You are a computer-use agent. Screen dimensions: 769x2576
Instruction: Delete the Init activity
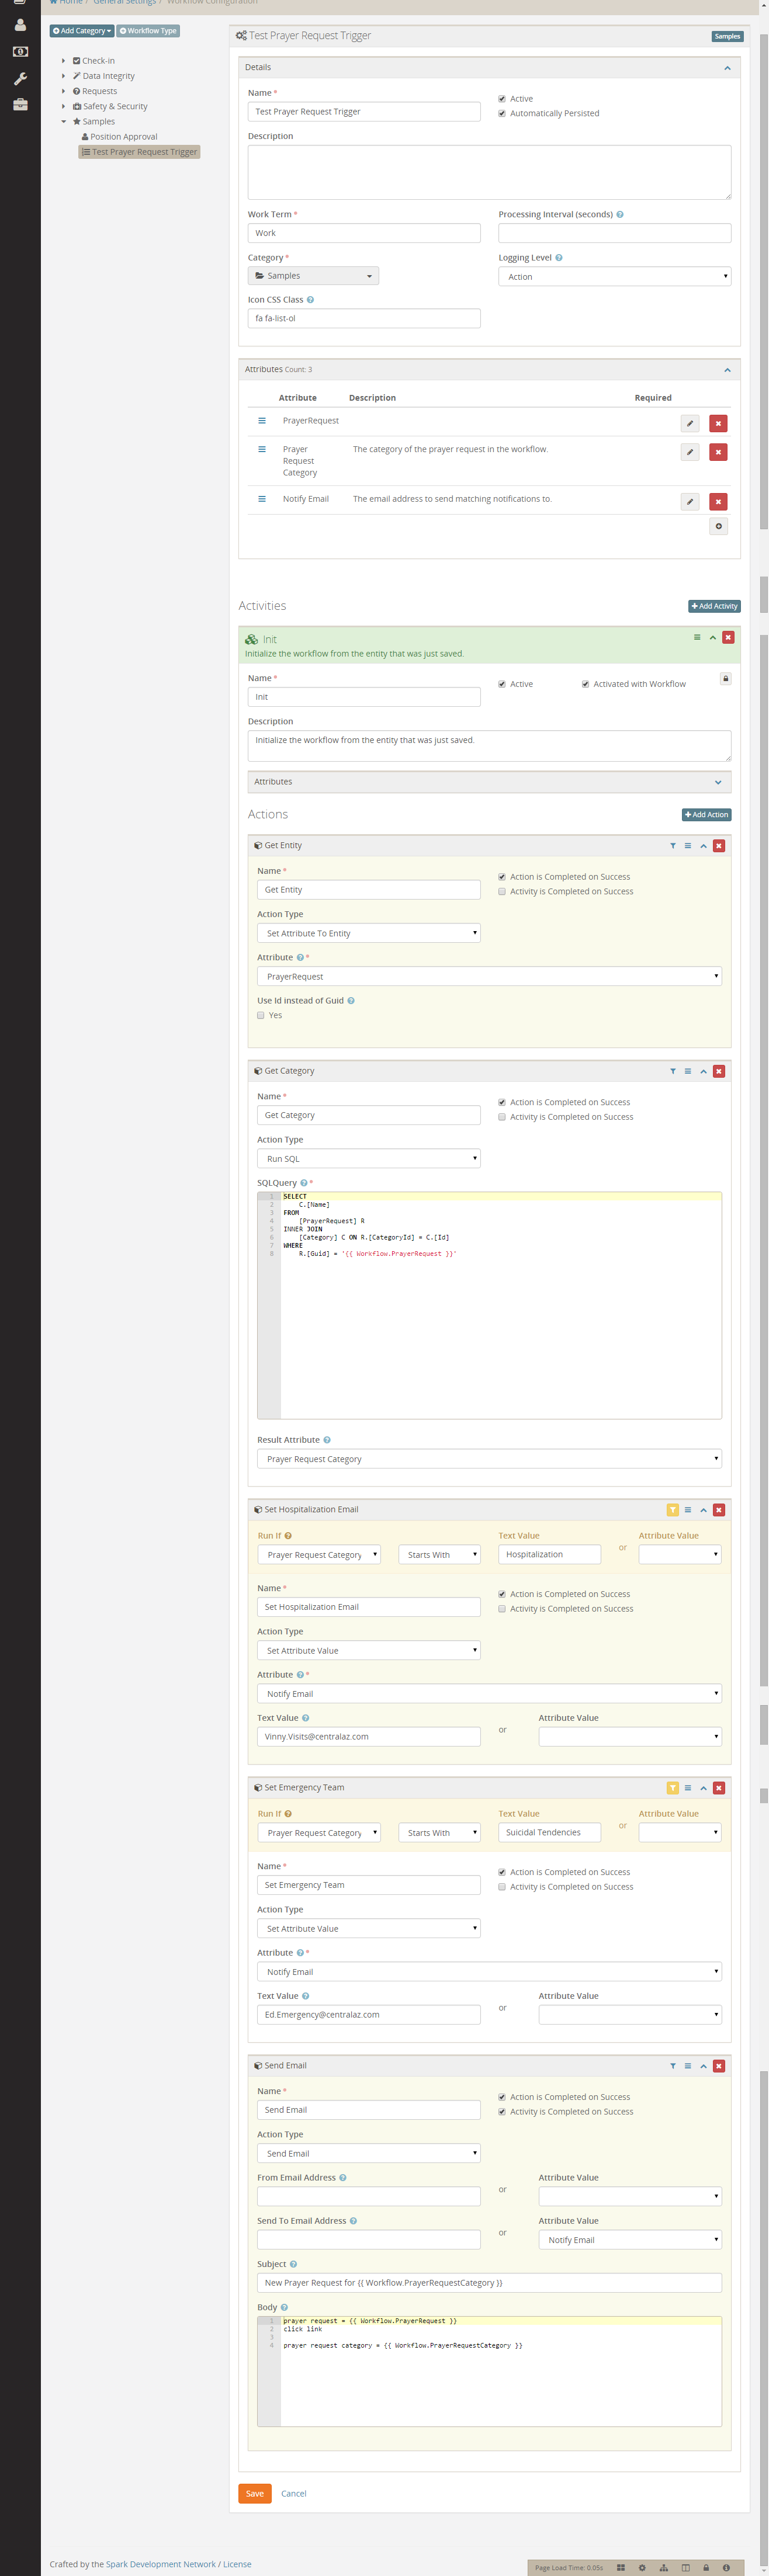[x=728, y=637]
